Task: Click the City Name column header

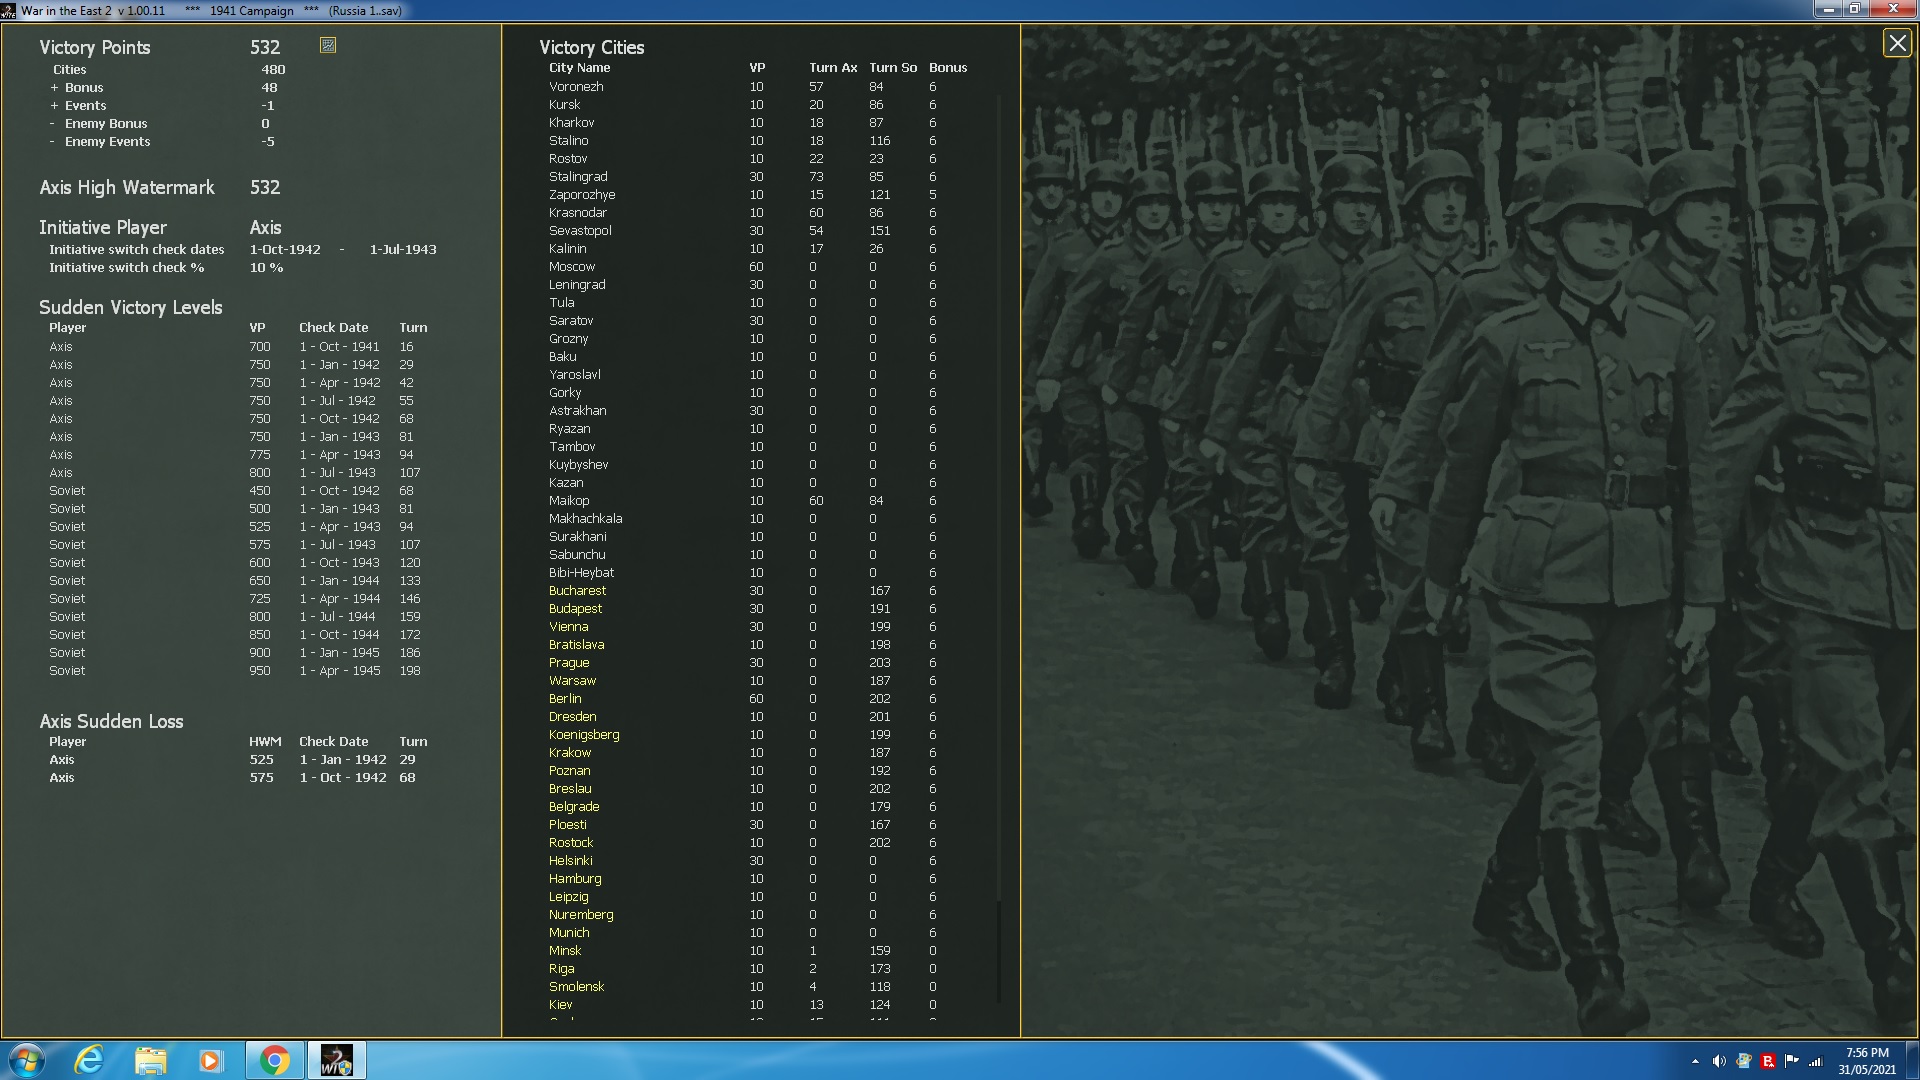Action: click(x=579, y=68)
